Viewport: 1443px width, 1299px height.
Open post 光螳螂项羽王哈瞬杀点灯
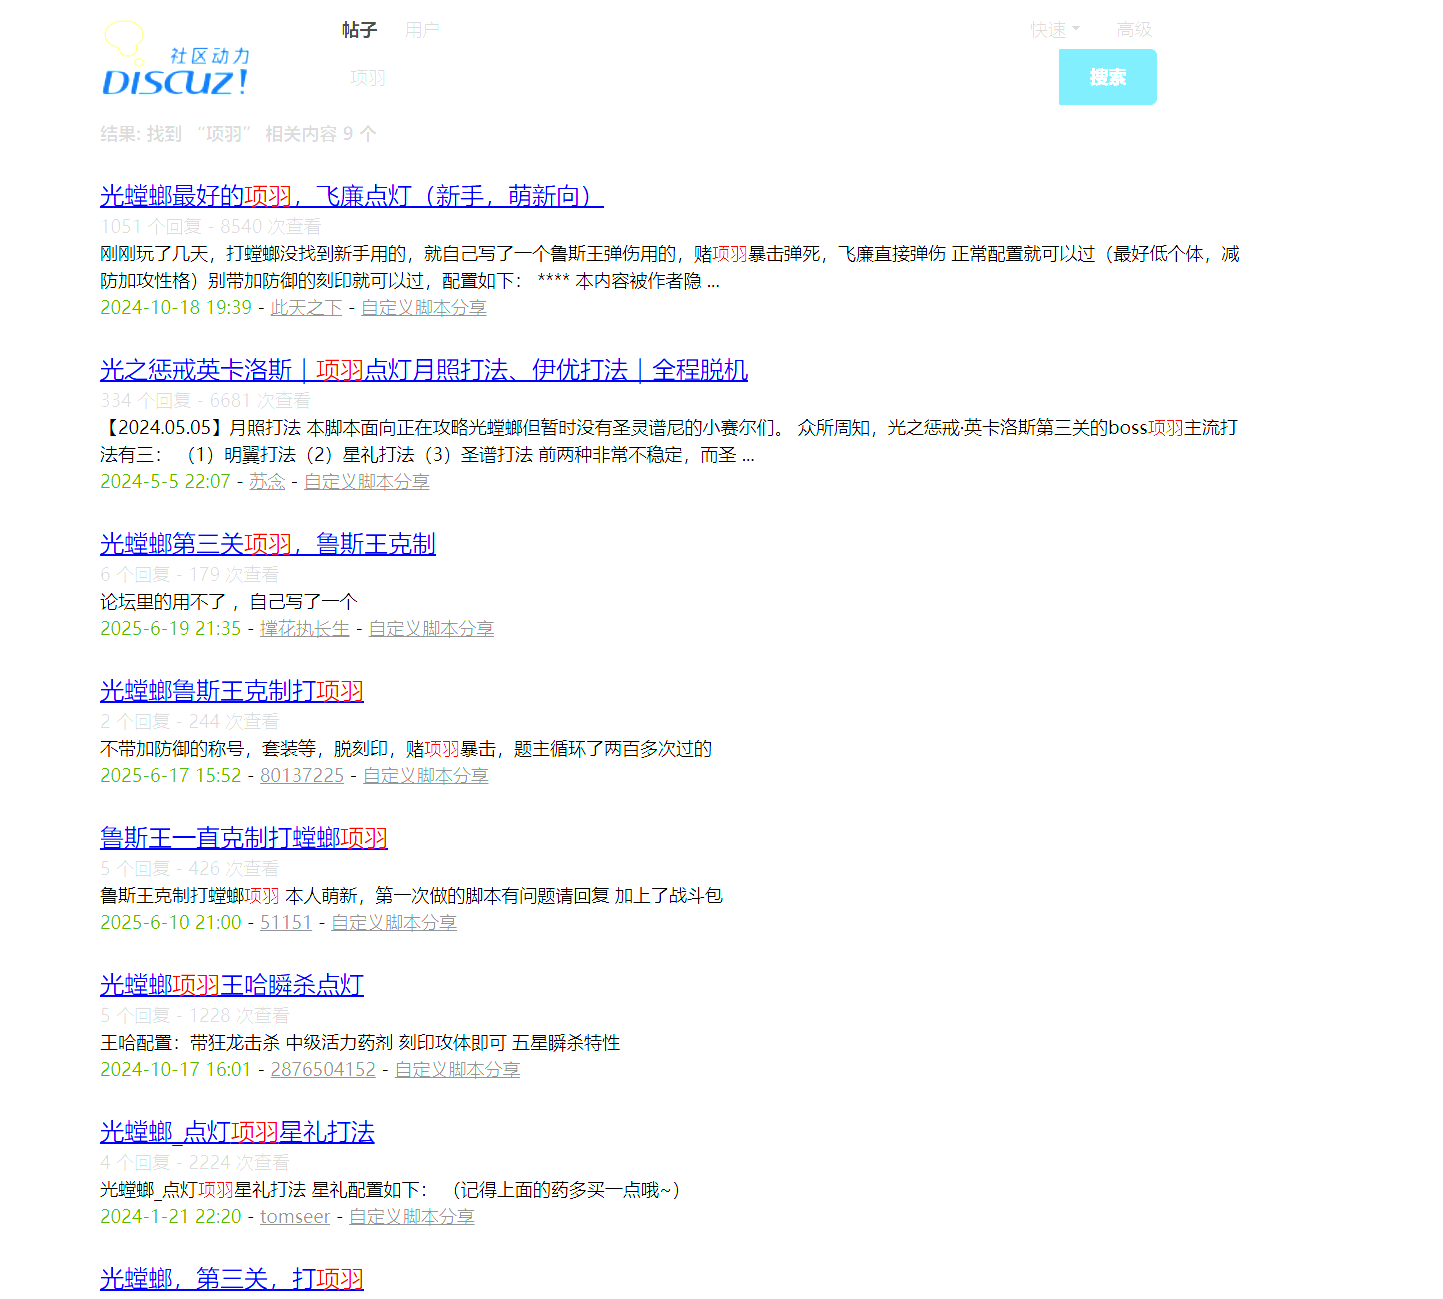[232, 985]
